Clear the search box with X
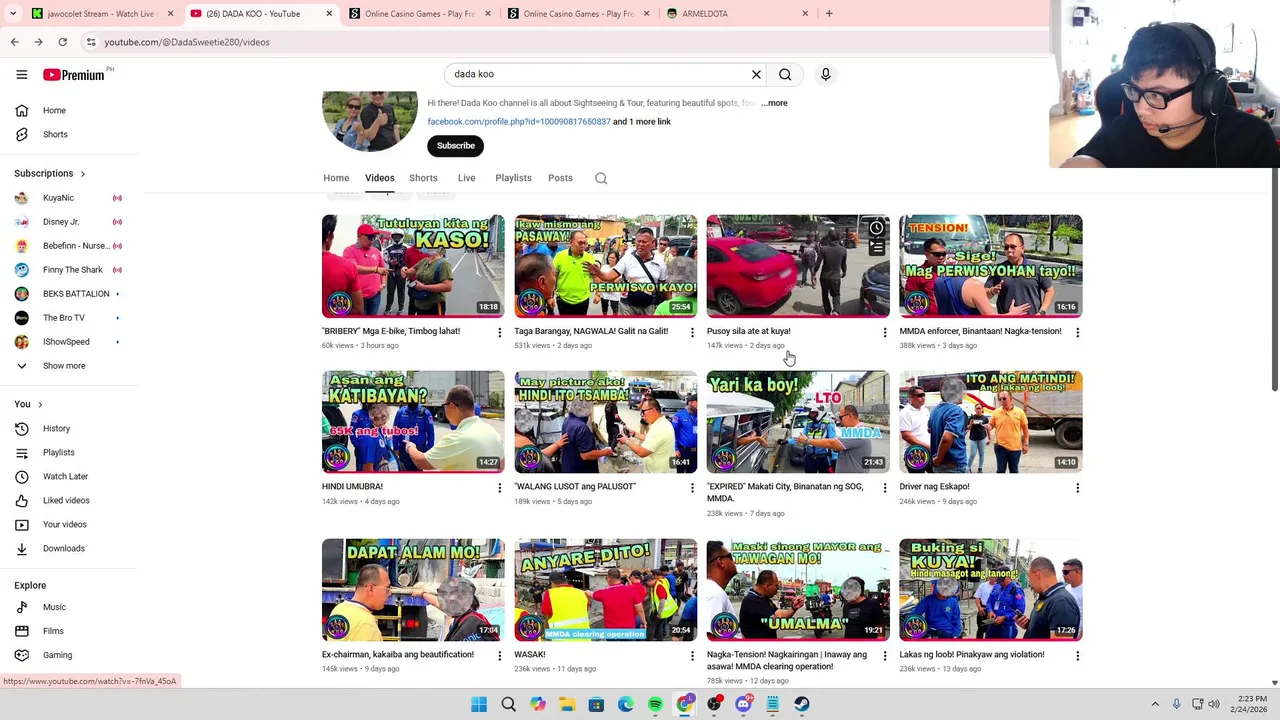Viewport: 1280px width, 720px height. pos(756,74)
